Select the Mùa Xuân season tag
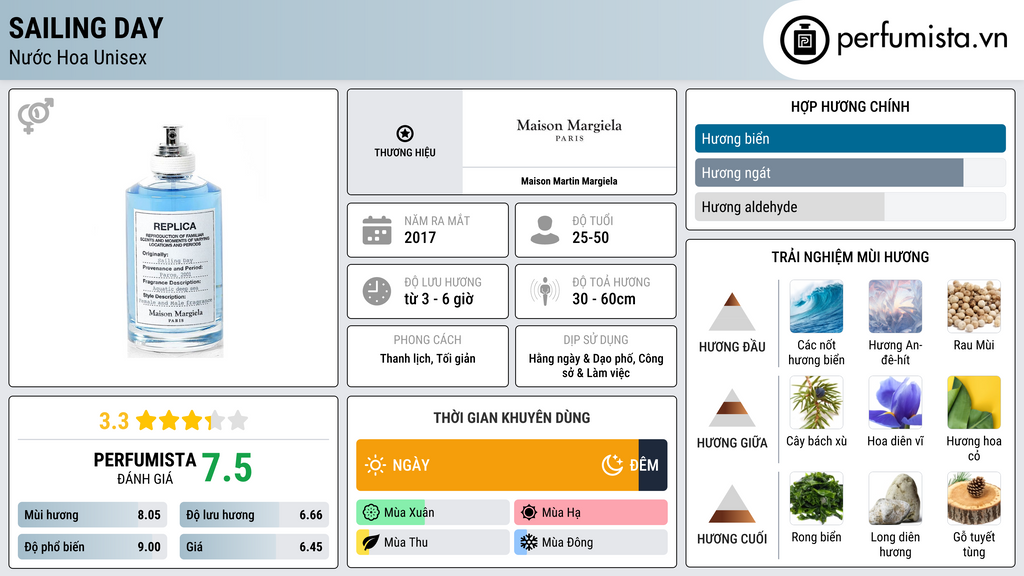This screenshot has width=1024, height=576. pos(432,513)
